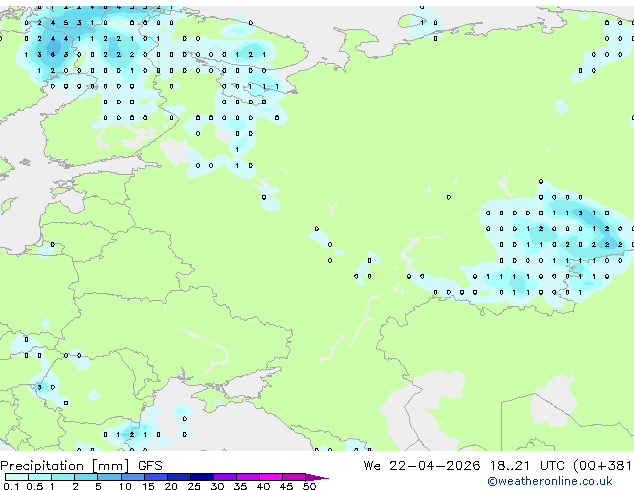Click the 2–5 mm legend color swatch

tap(86, 477)
